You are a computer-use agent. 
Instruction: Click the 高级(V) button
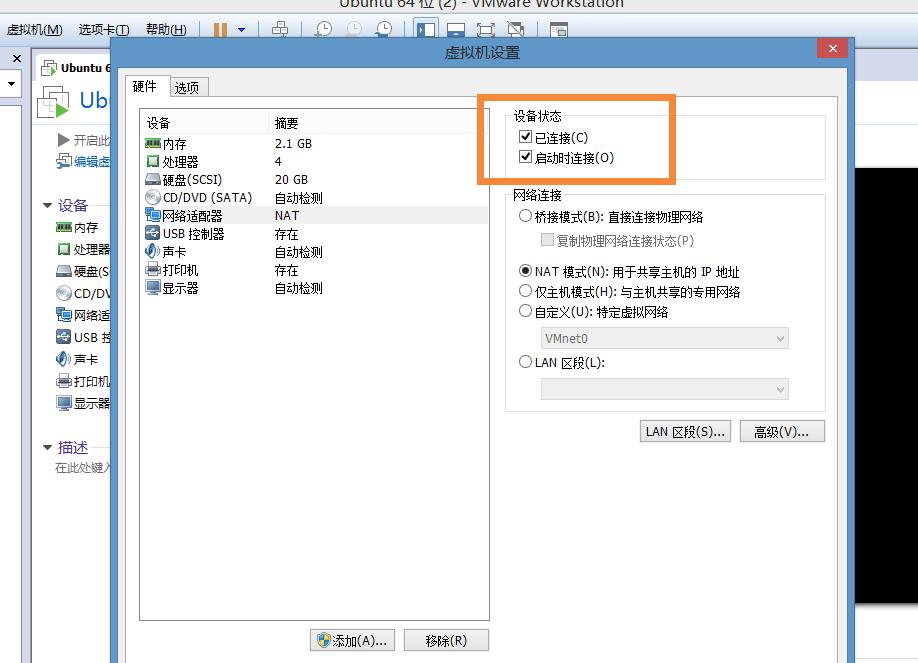pyautogui.click(x=781, y=430)
